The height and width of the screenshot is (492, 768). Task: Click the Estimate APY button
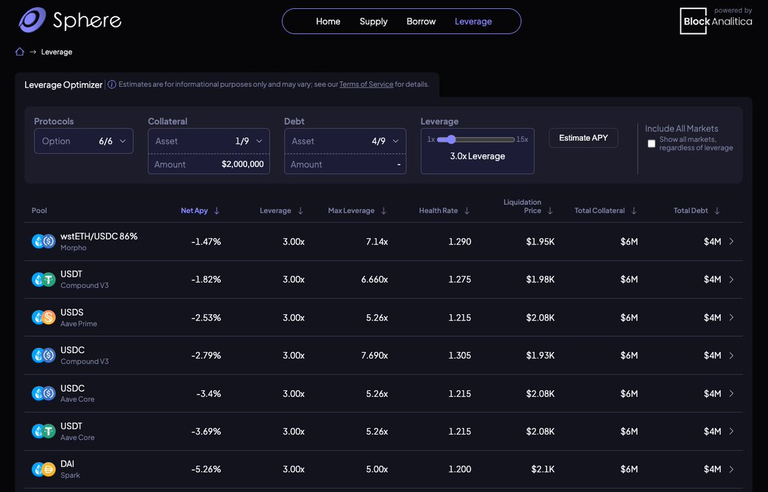click(583, 138)
